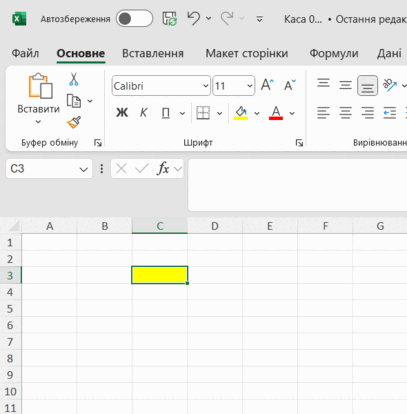Image resolution: width=407 pixels, height=414 pixels.
Task: Open font color palette dropdown
Action: (292, 113)
